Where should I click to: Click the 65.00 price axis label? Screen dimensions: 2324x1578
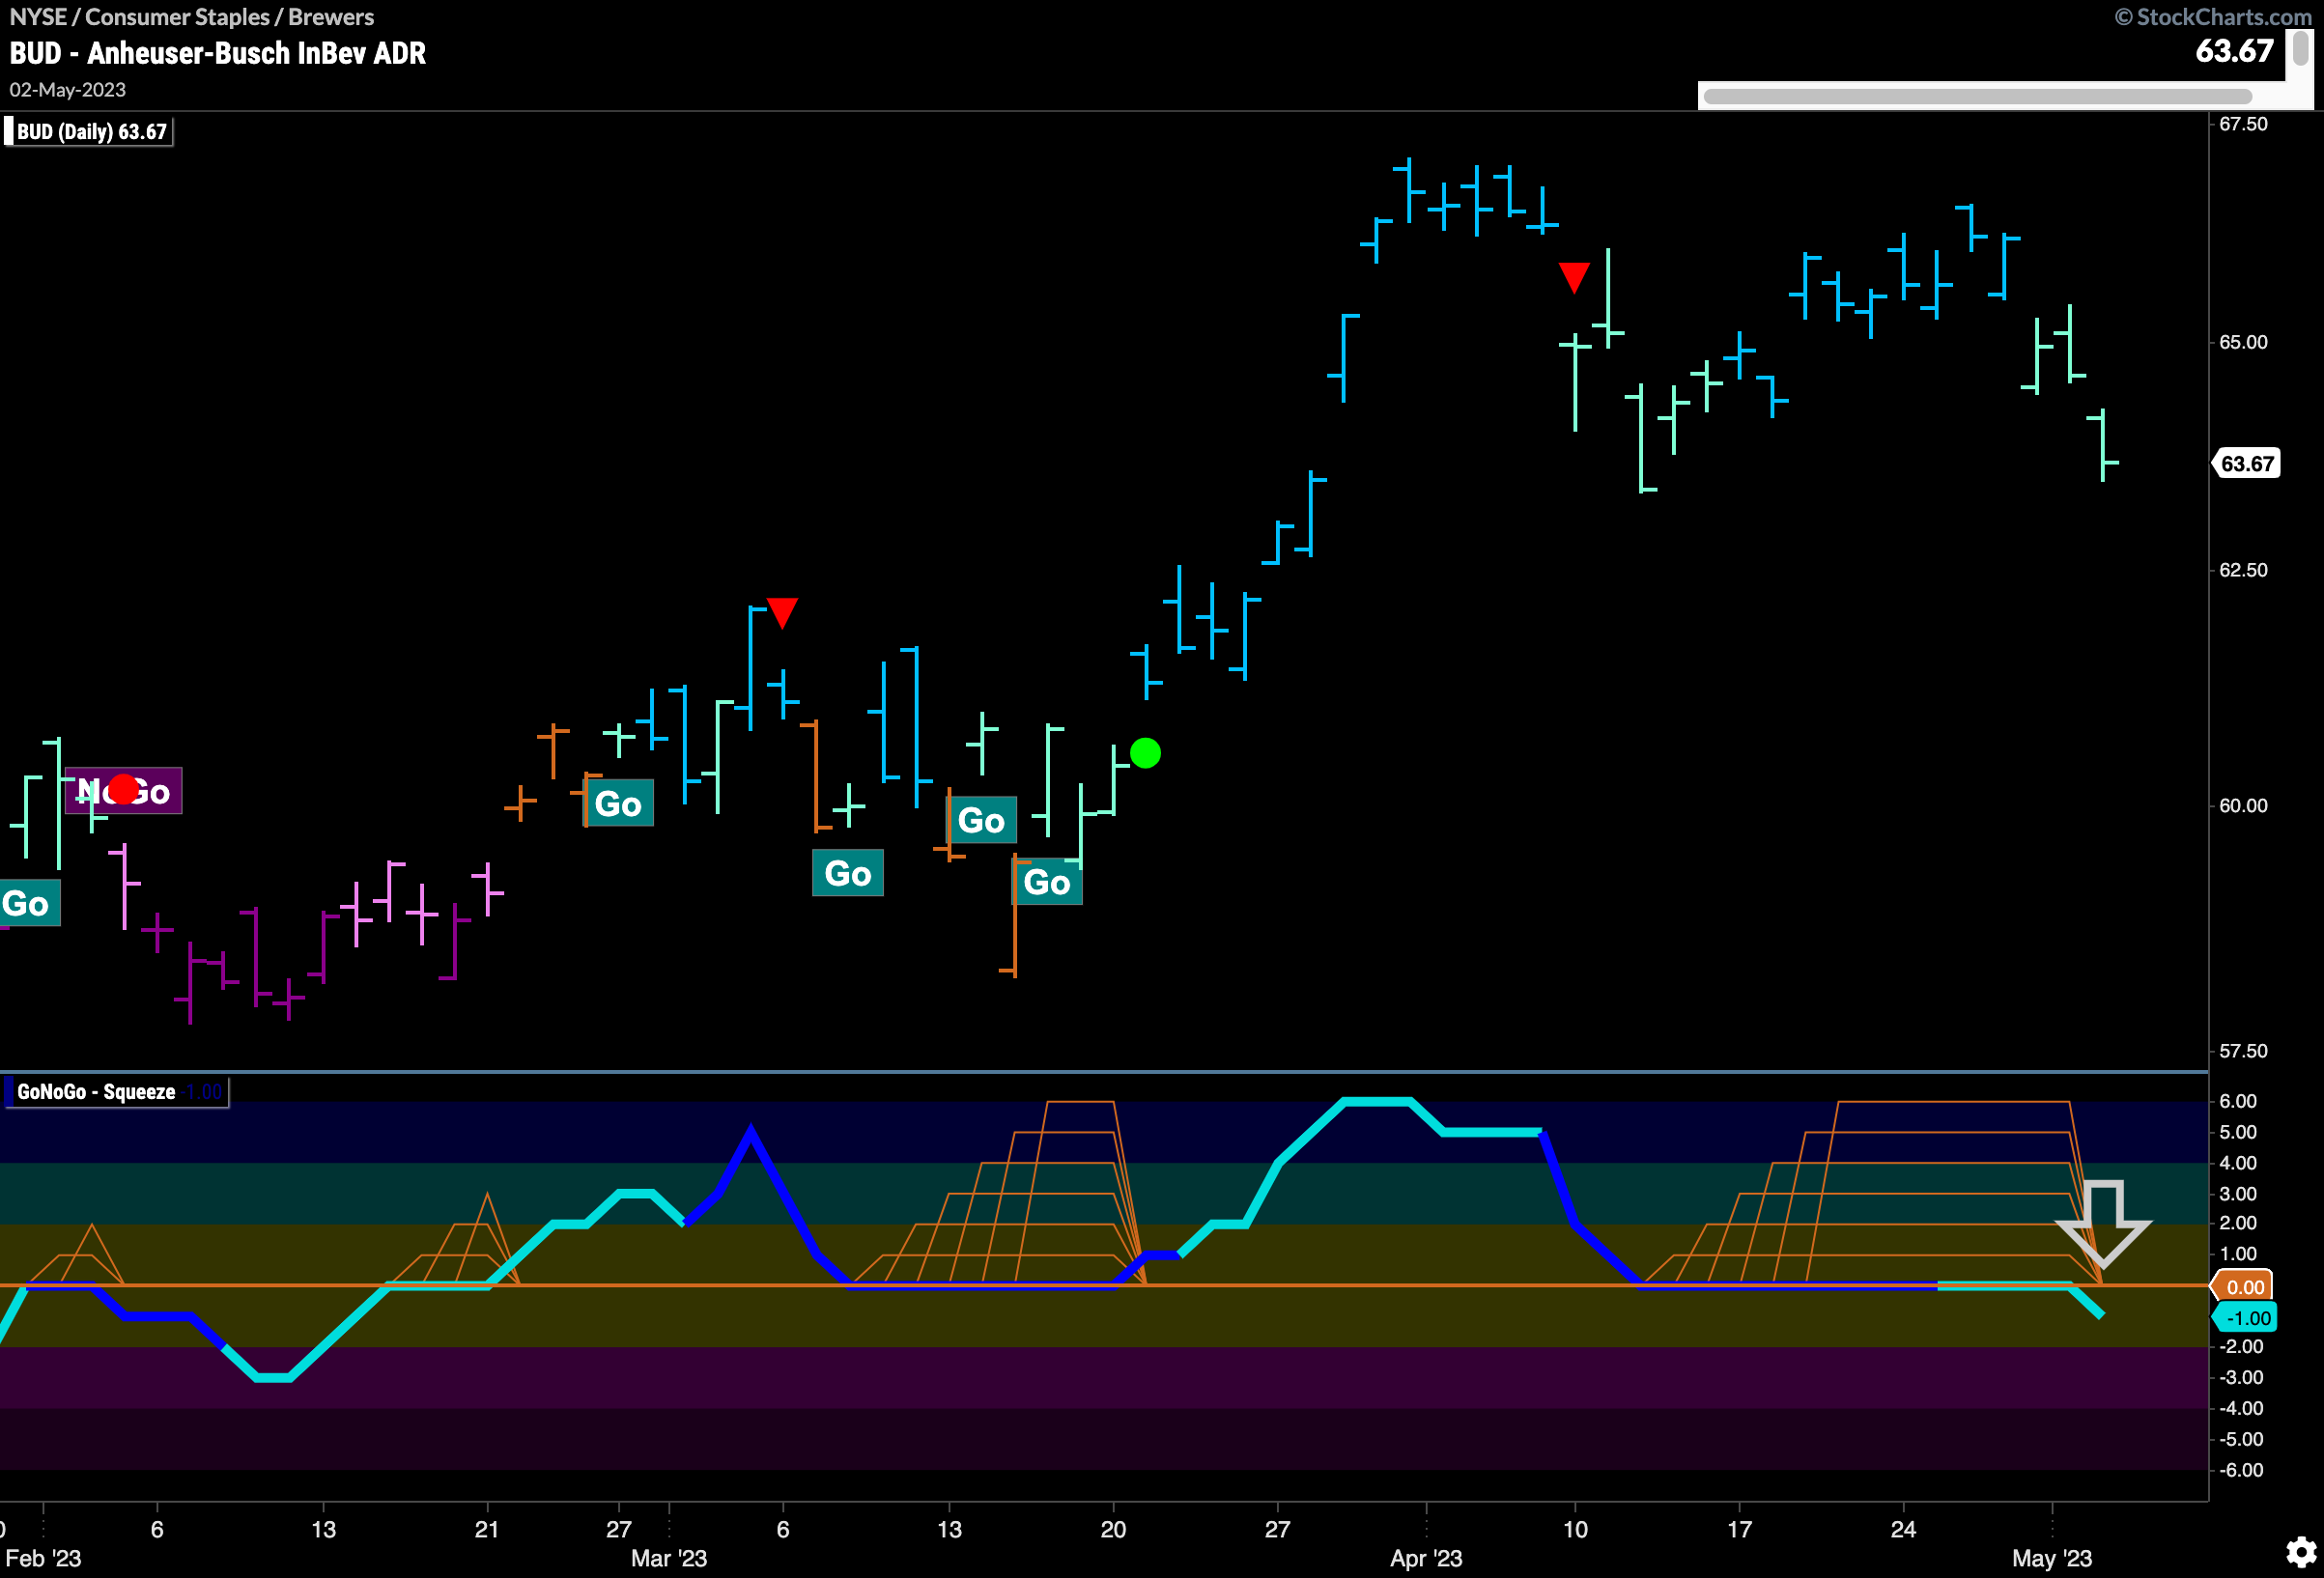click(x=2244, y=342)
